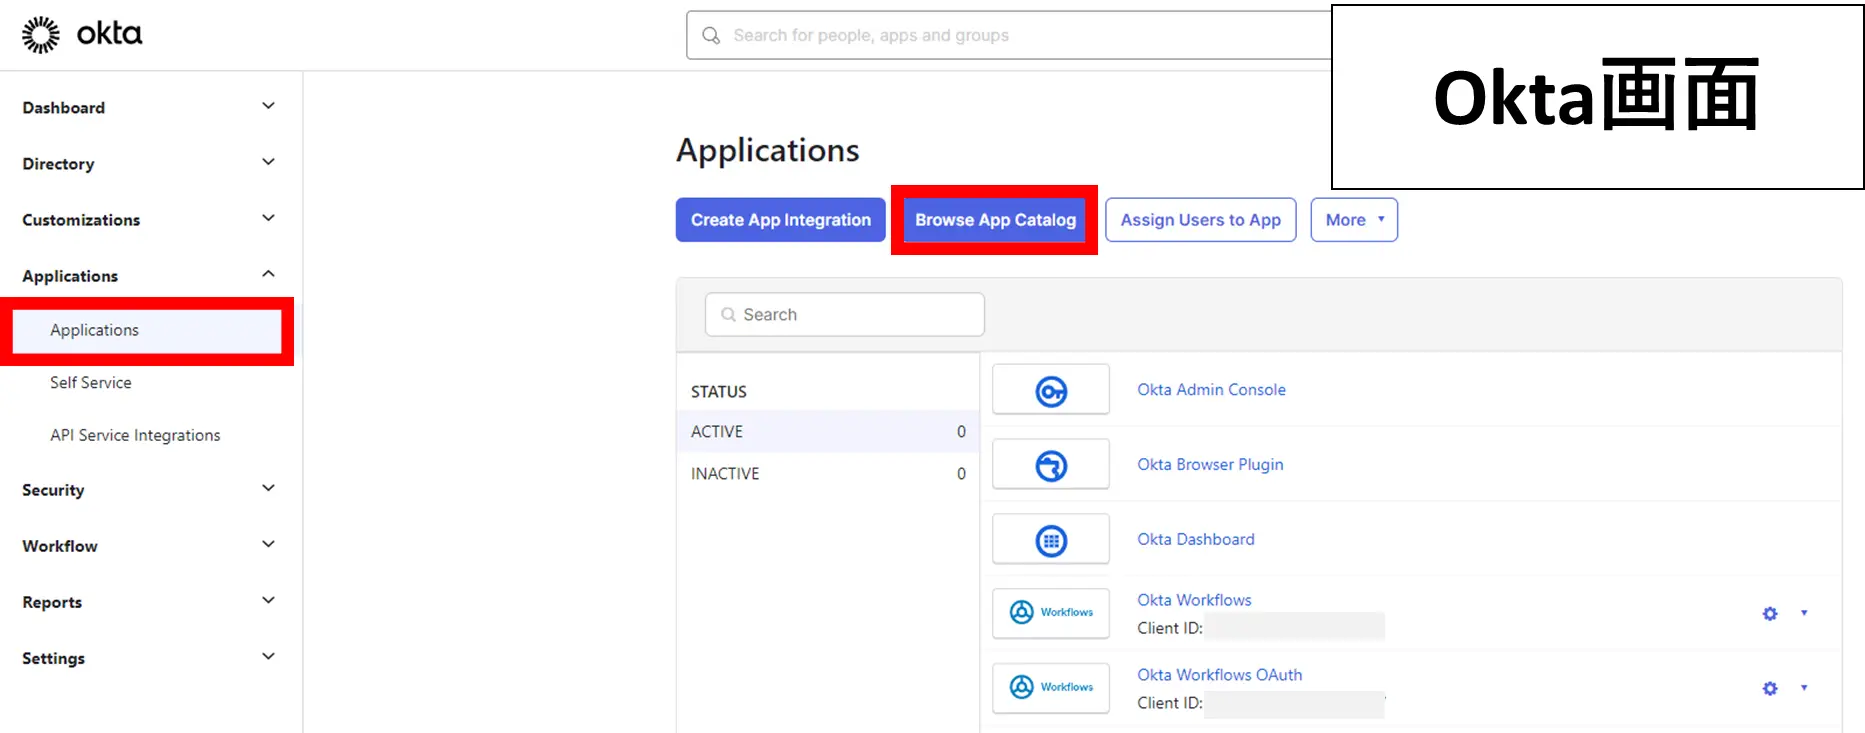Focus the people, apps and groups search field
Image resolution: width=1865 pixels, height=733 pixels.
tap(1008, 35)
